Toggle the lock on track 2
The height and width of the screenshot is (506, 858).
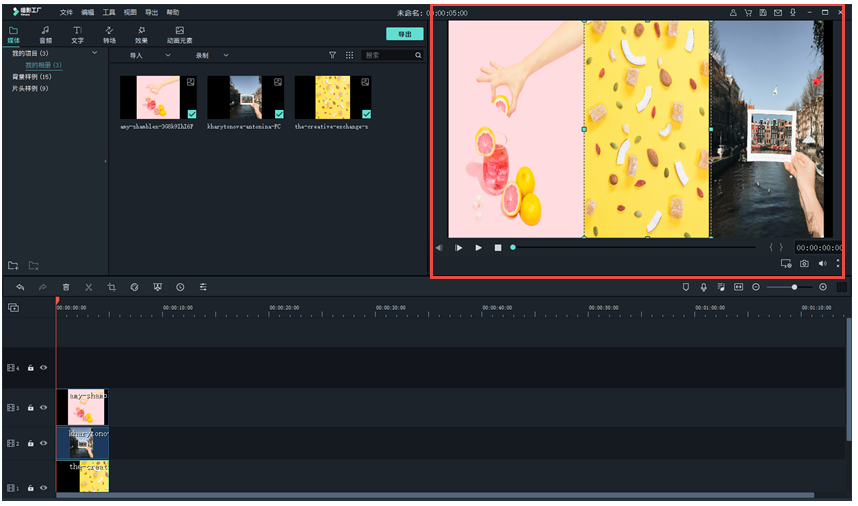(31, 443)
